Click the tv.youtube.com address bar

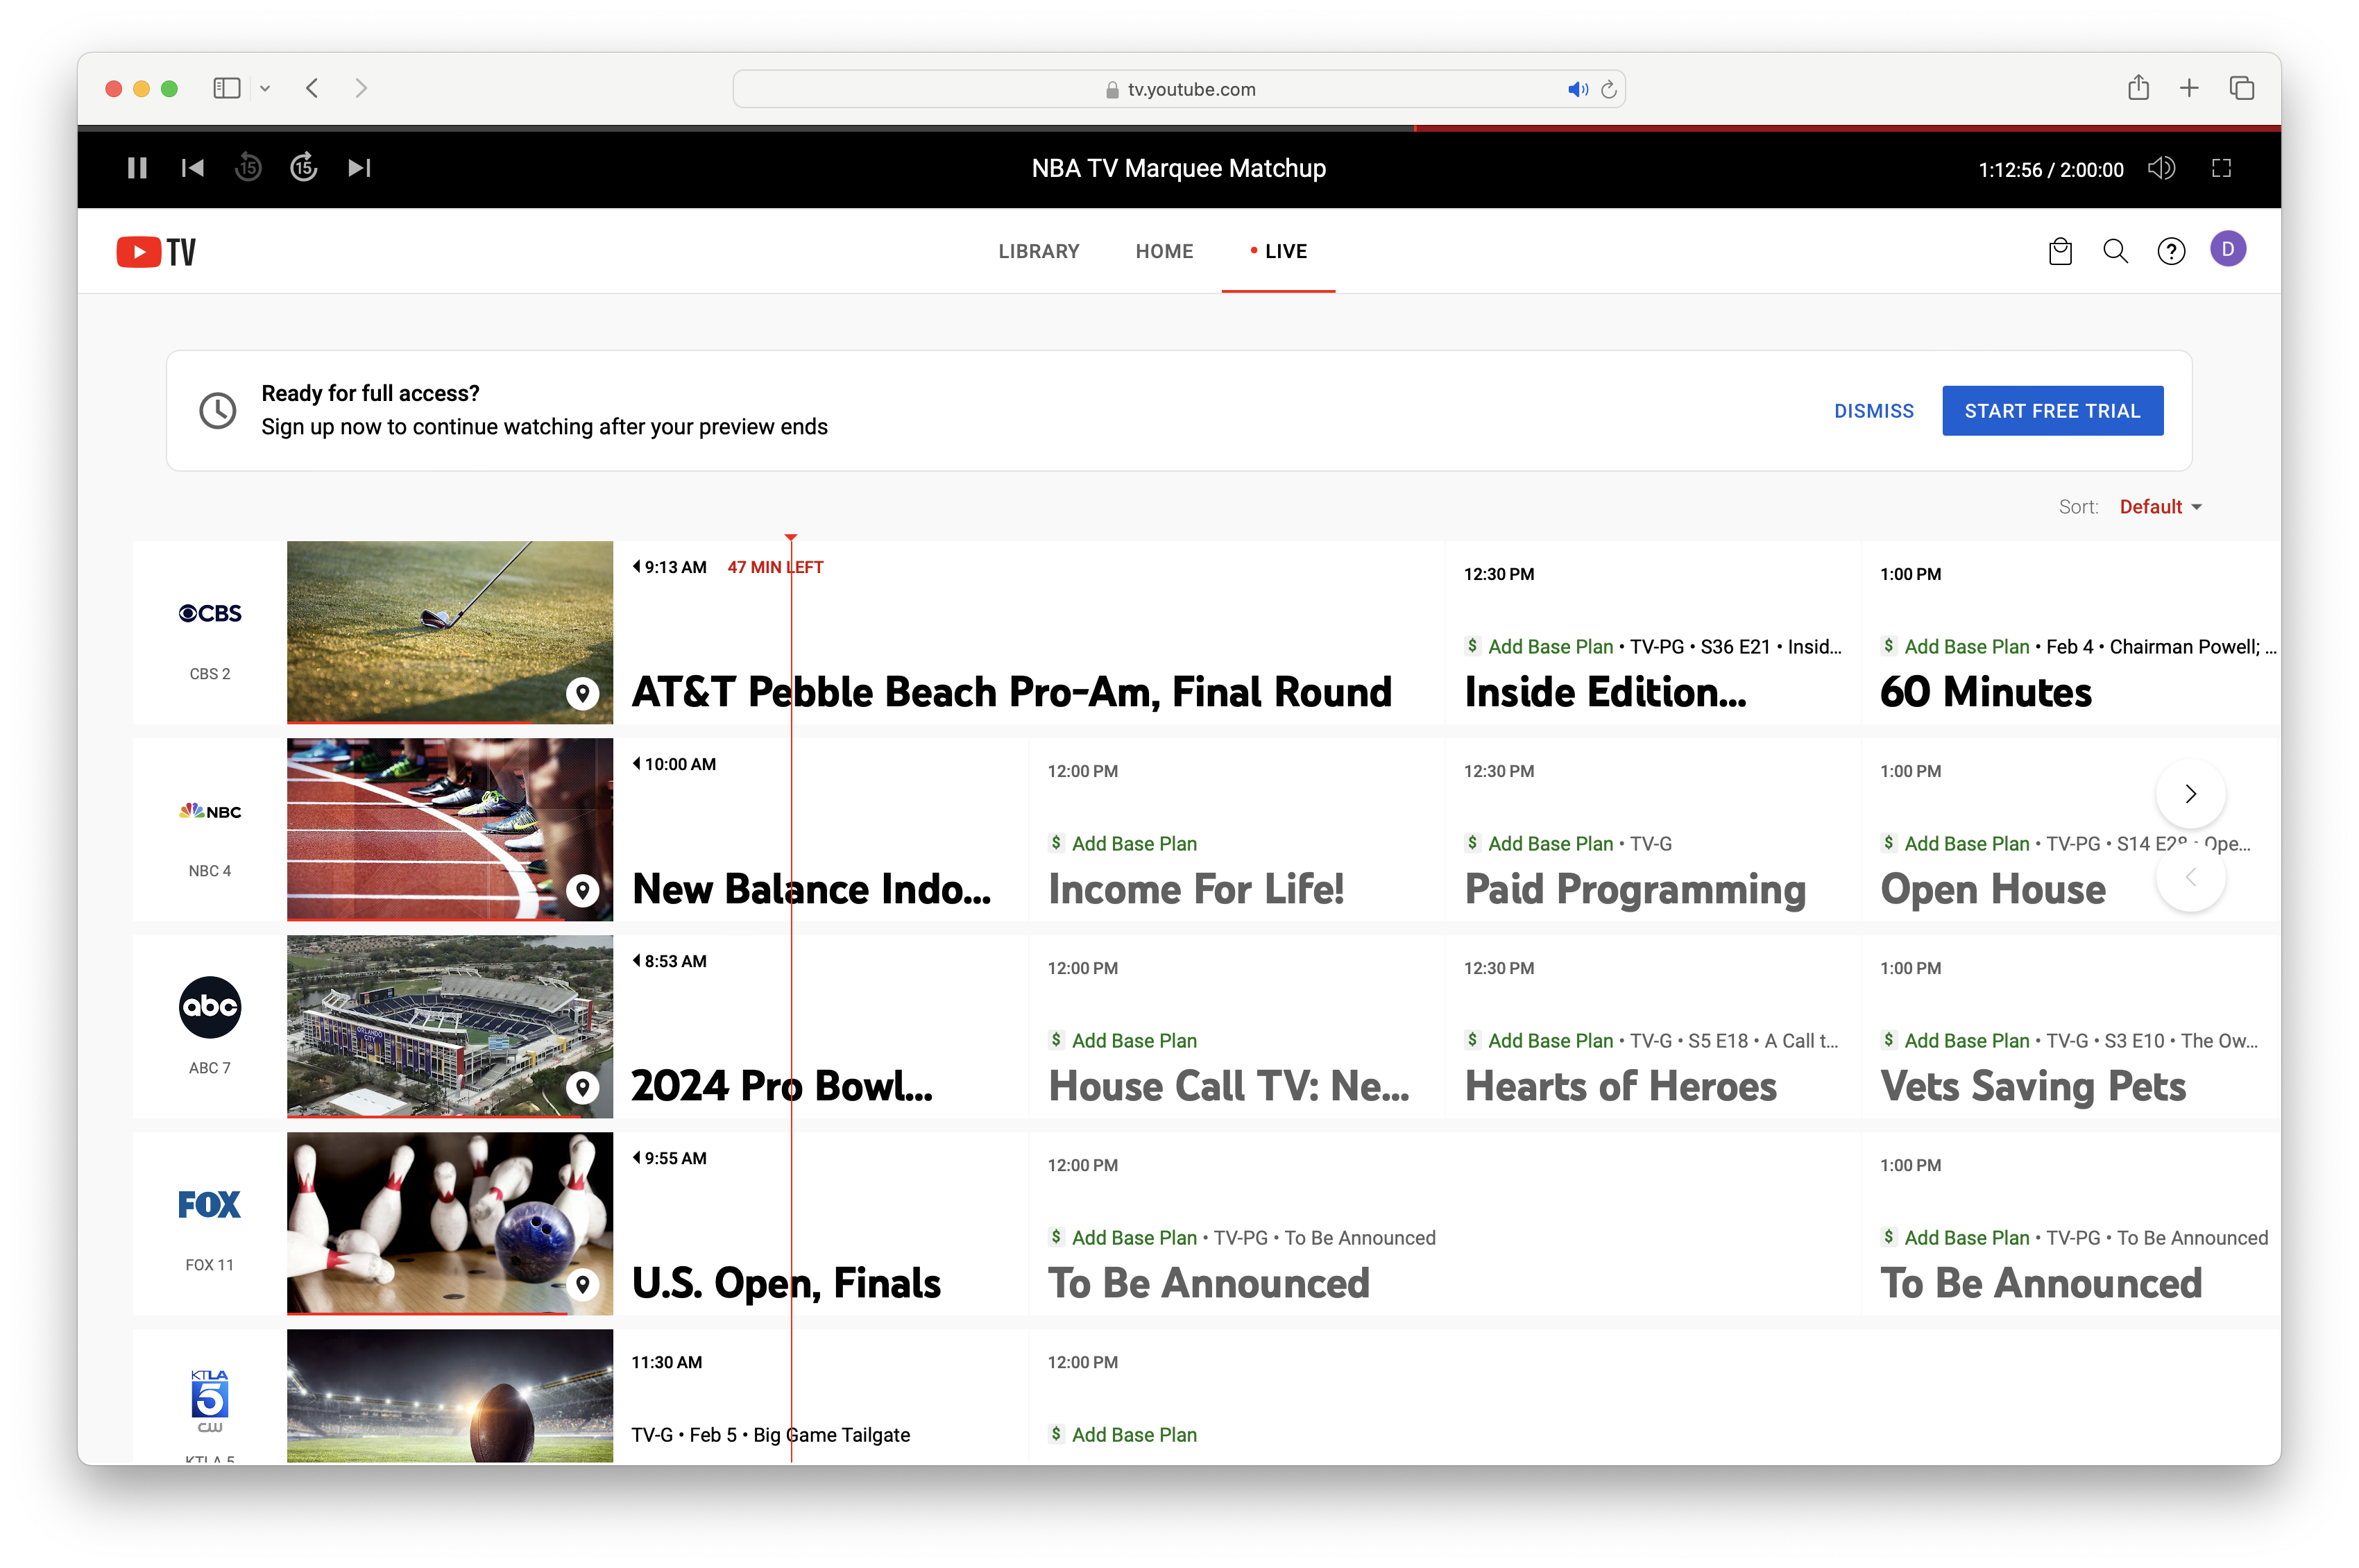point(1179,88)
